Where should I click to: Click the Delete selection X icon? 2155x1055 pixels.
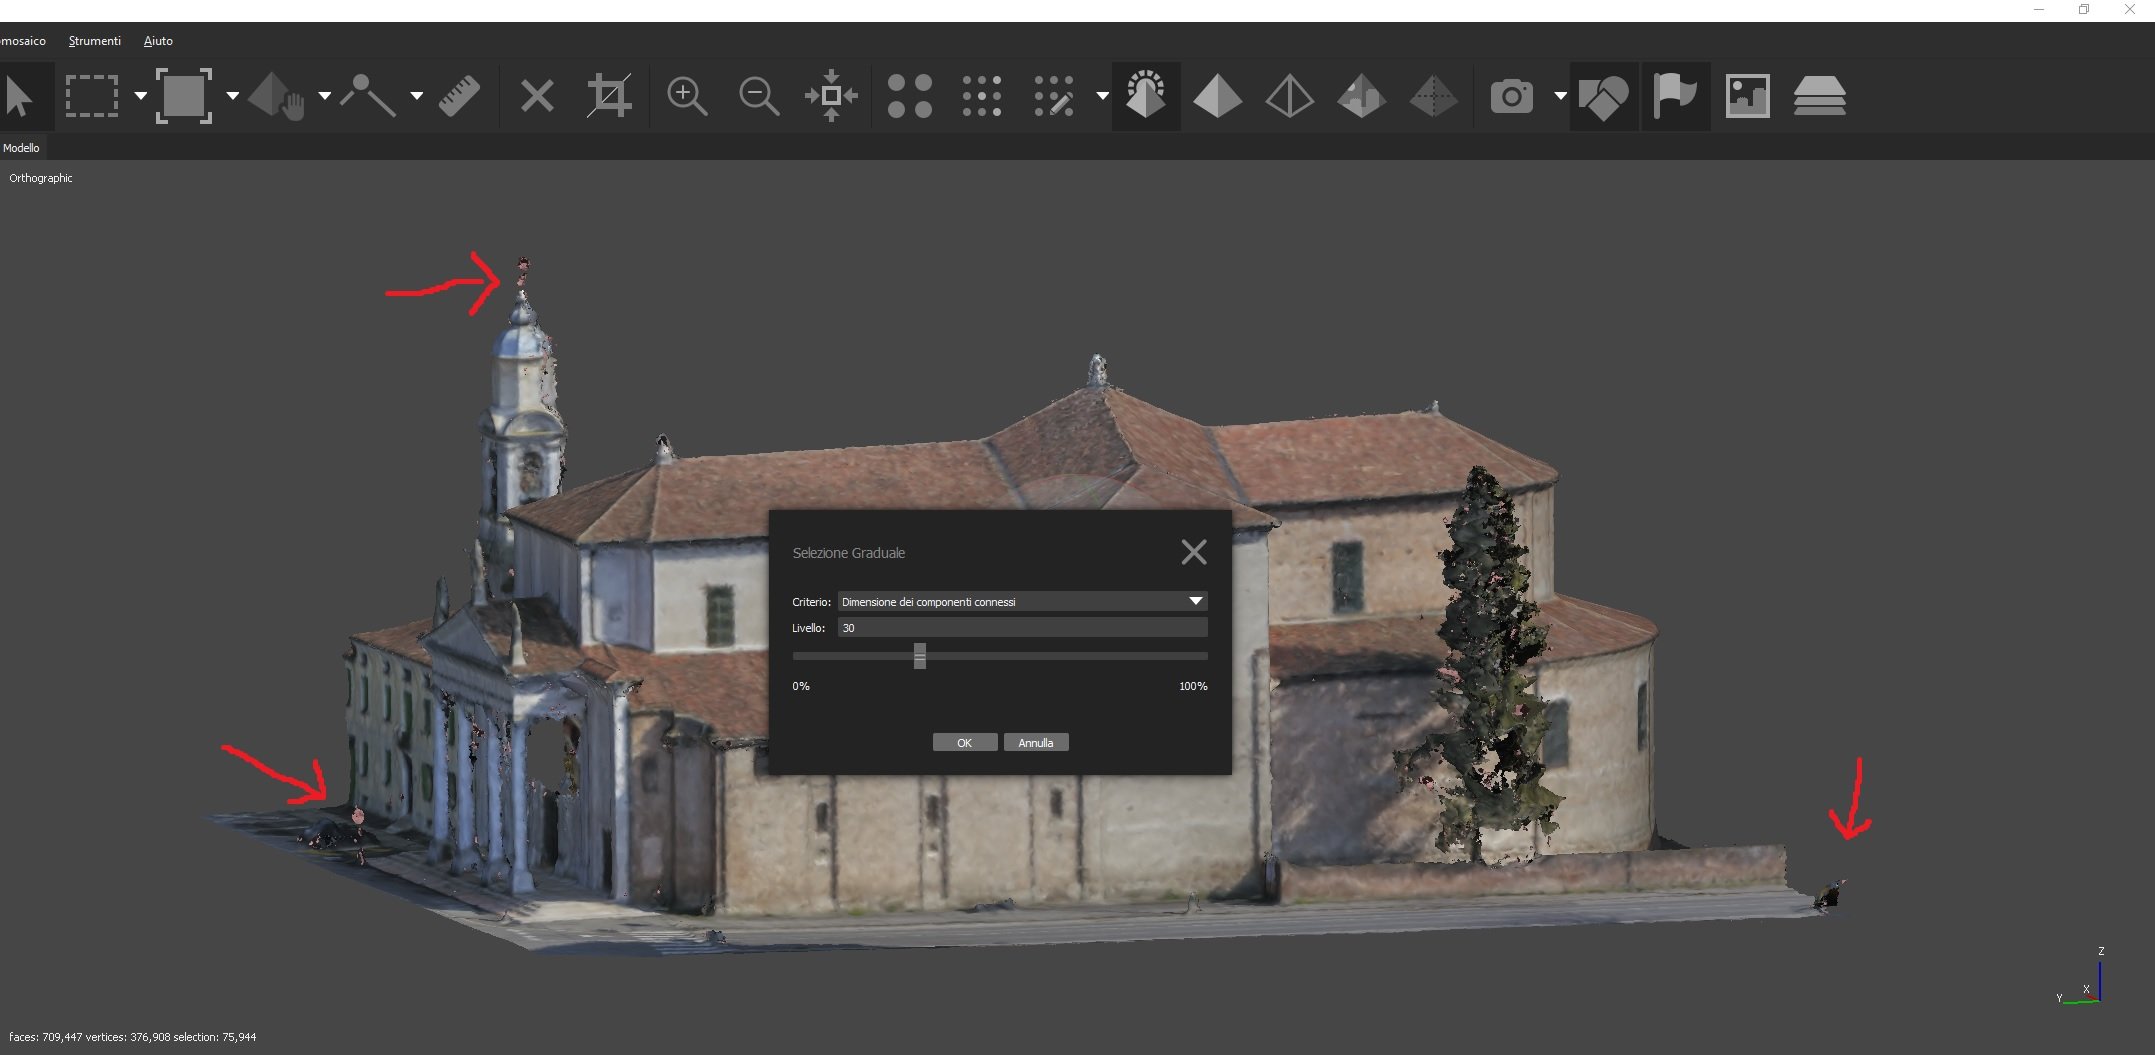(537, 96)
